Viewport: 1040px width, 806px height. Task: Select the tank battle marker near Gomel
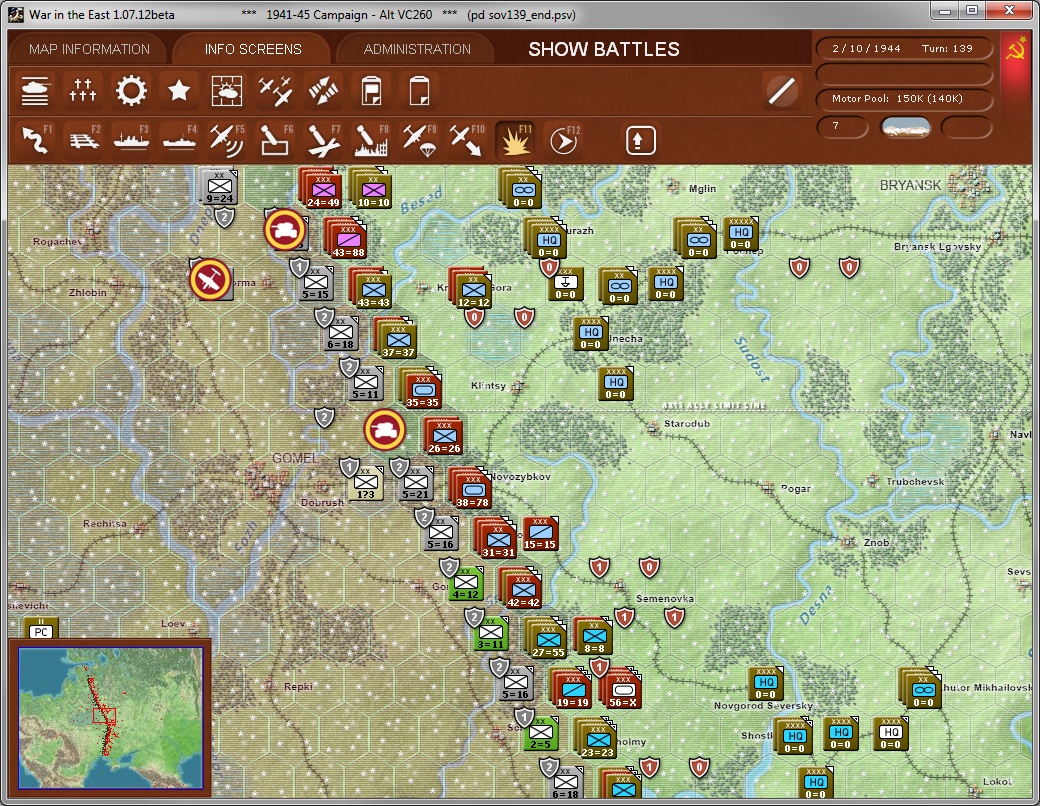point(385,430)
